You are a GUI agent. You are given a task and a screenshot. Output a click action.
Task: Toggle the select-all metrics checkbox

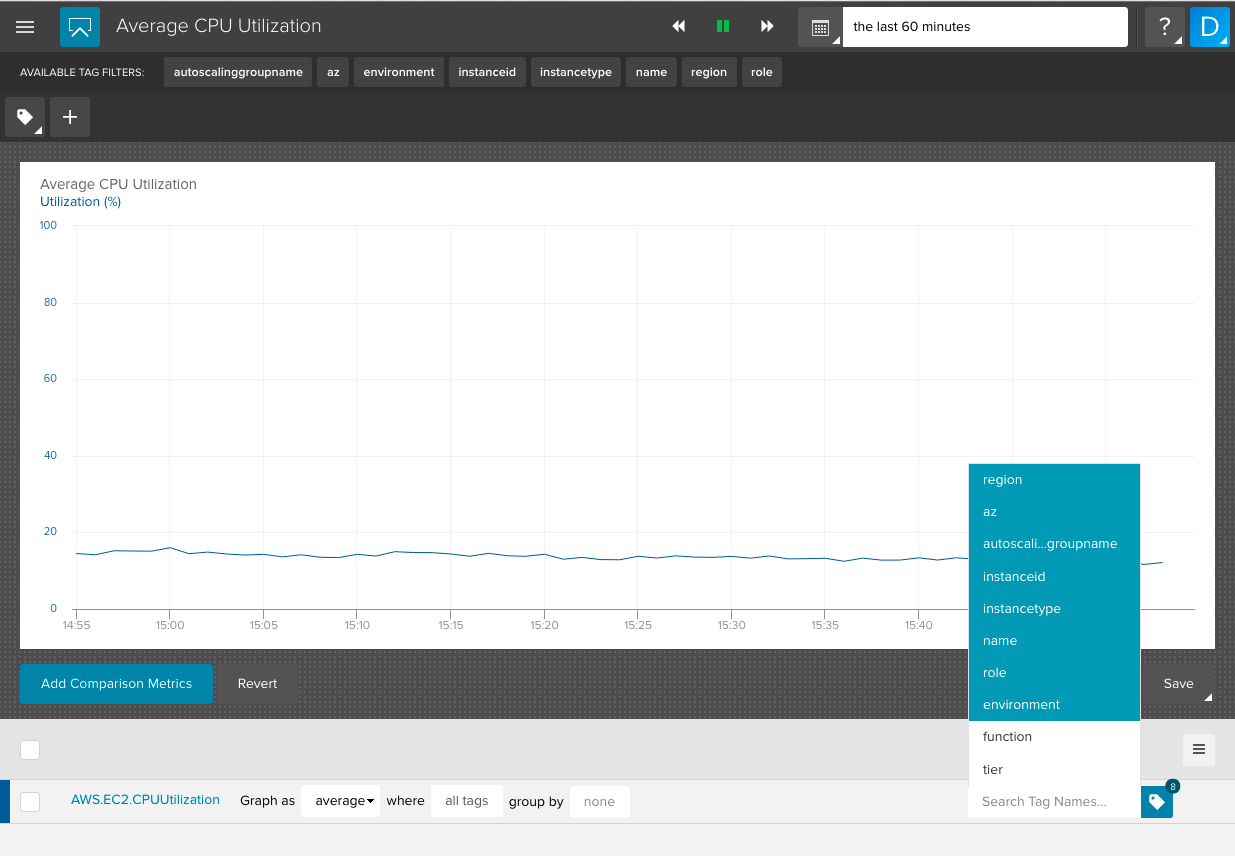30,750
